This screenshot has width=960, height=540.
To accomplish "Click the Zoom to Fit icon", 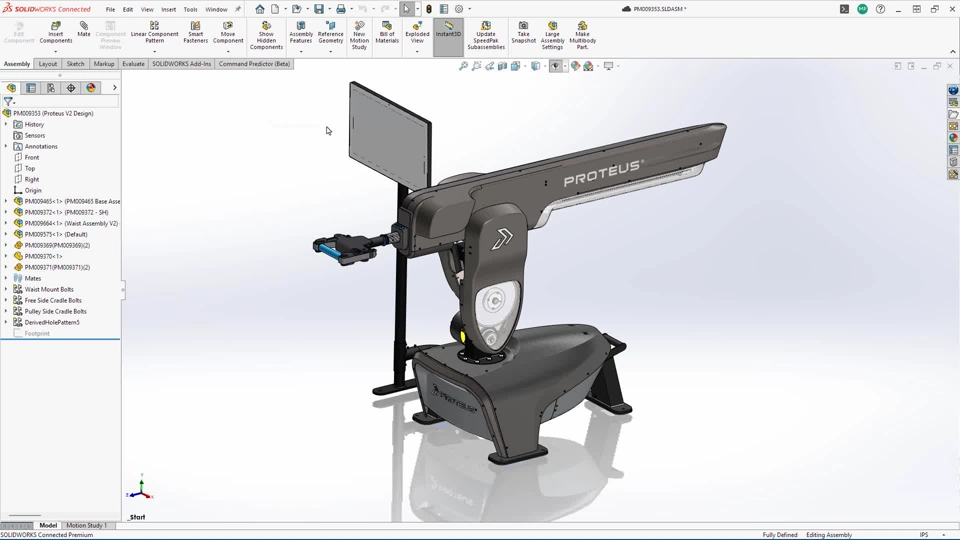I will (x=463, y=66).
